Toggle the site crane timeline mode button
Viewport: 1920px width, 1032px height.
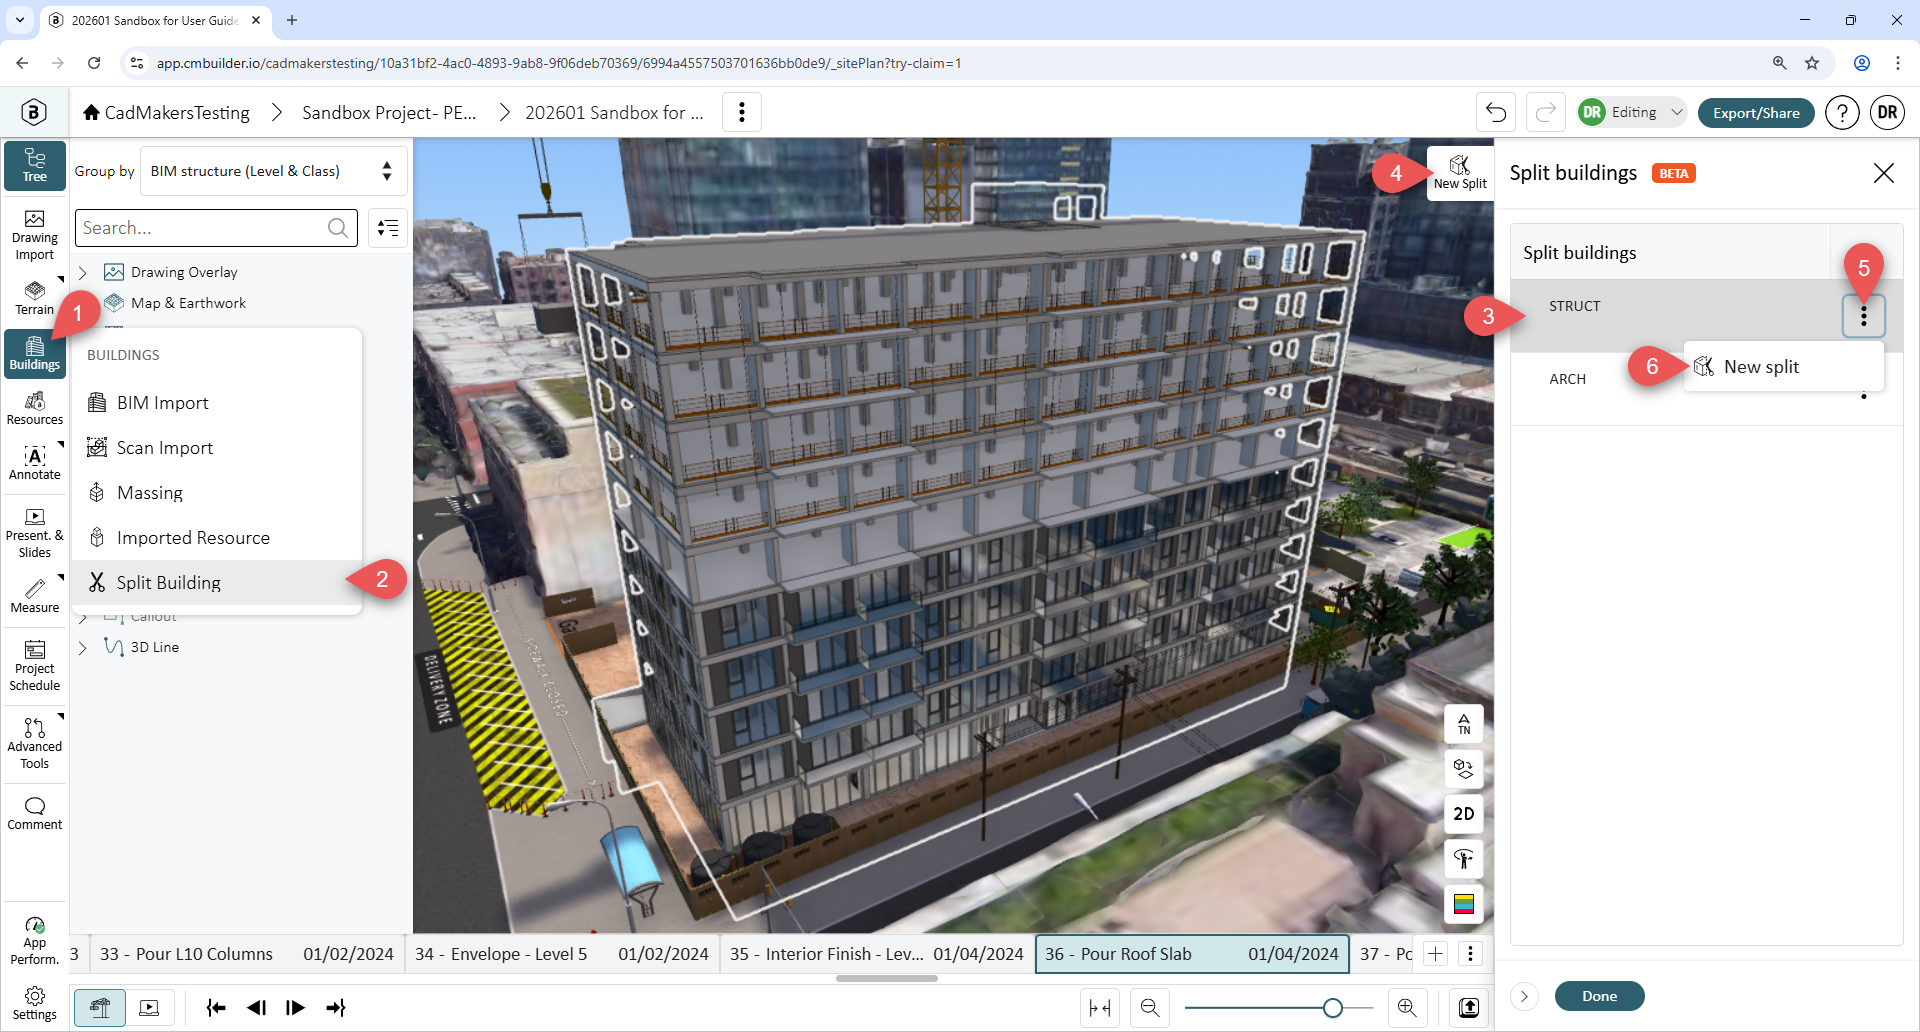coord(100,1007)
